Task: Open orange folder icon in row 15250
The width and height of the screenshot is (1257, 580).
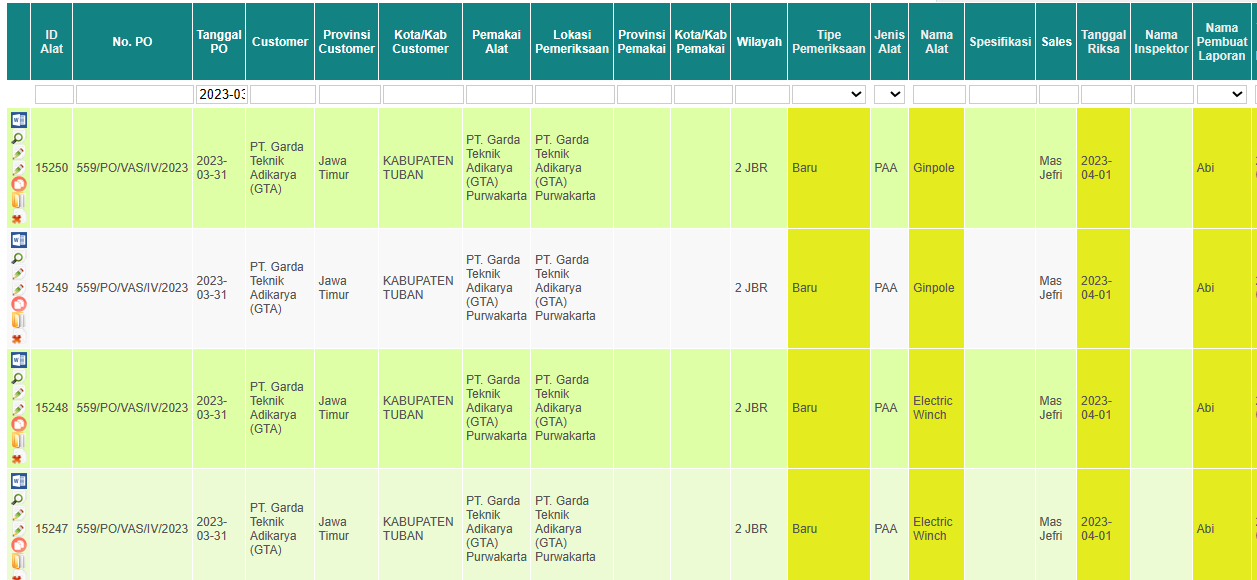Action: 18,202
